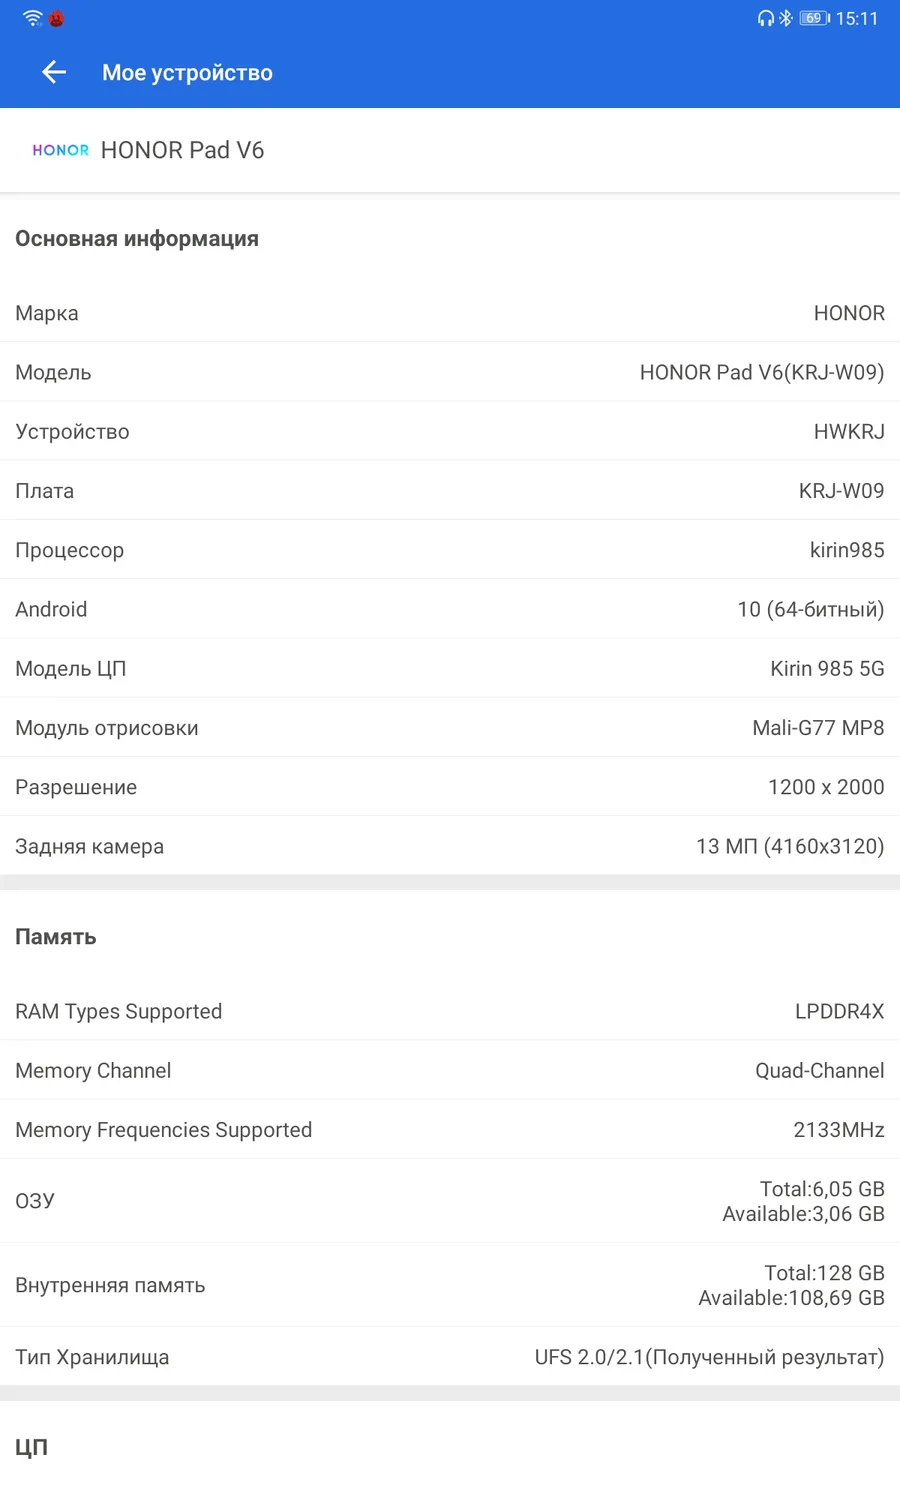Viewport: 900px width, 1500px height.
Task: Select the 'Процессор' kirin985 row
Action: pyautogui.click(x=450, y=550)
